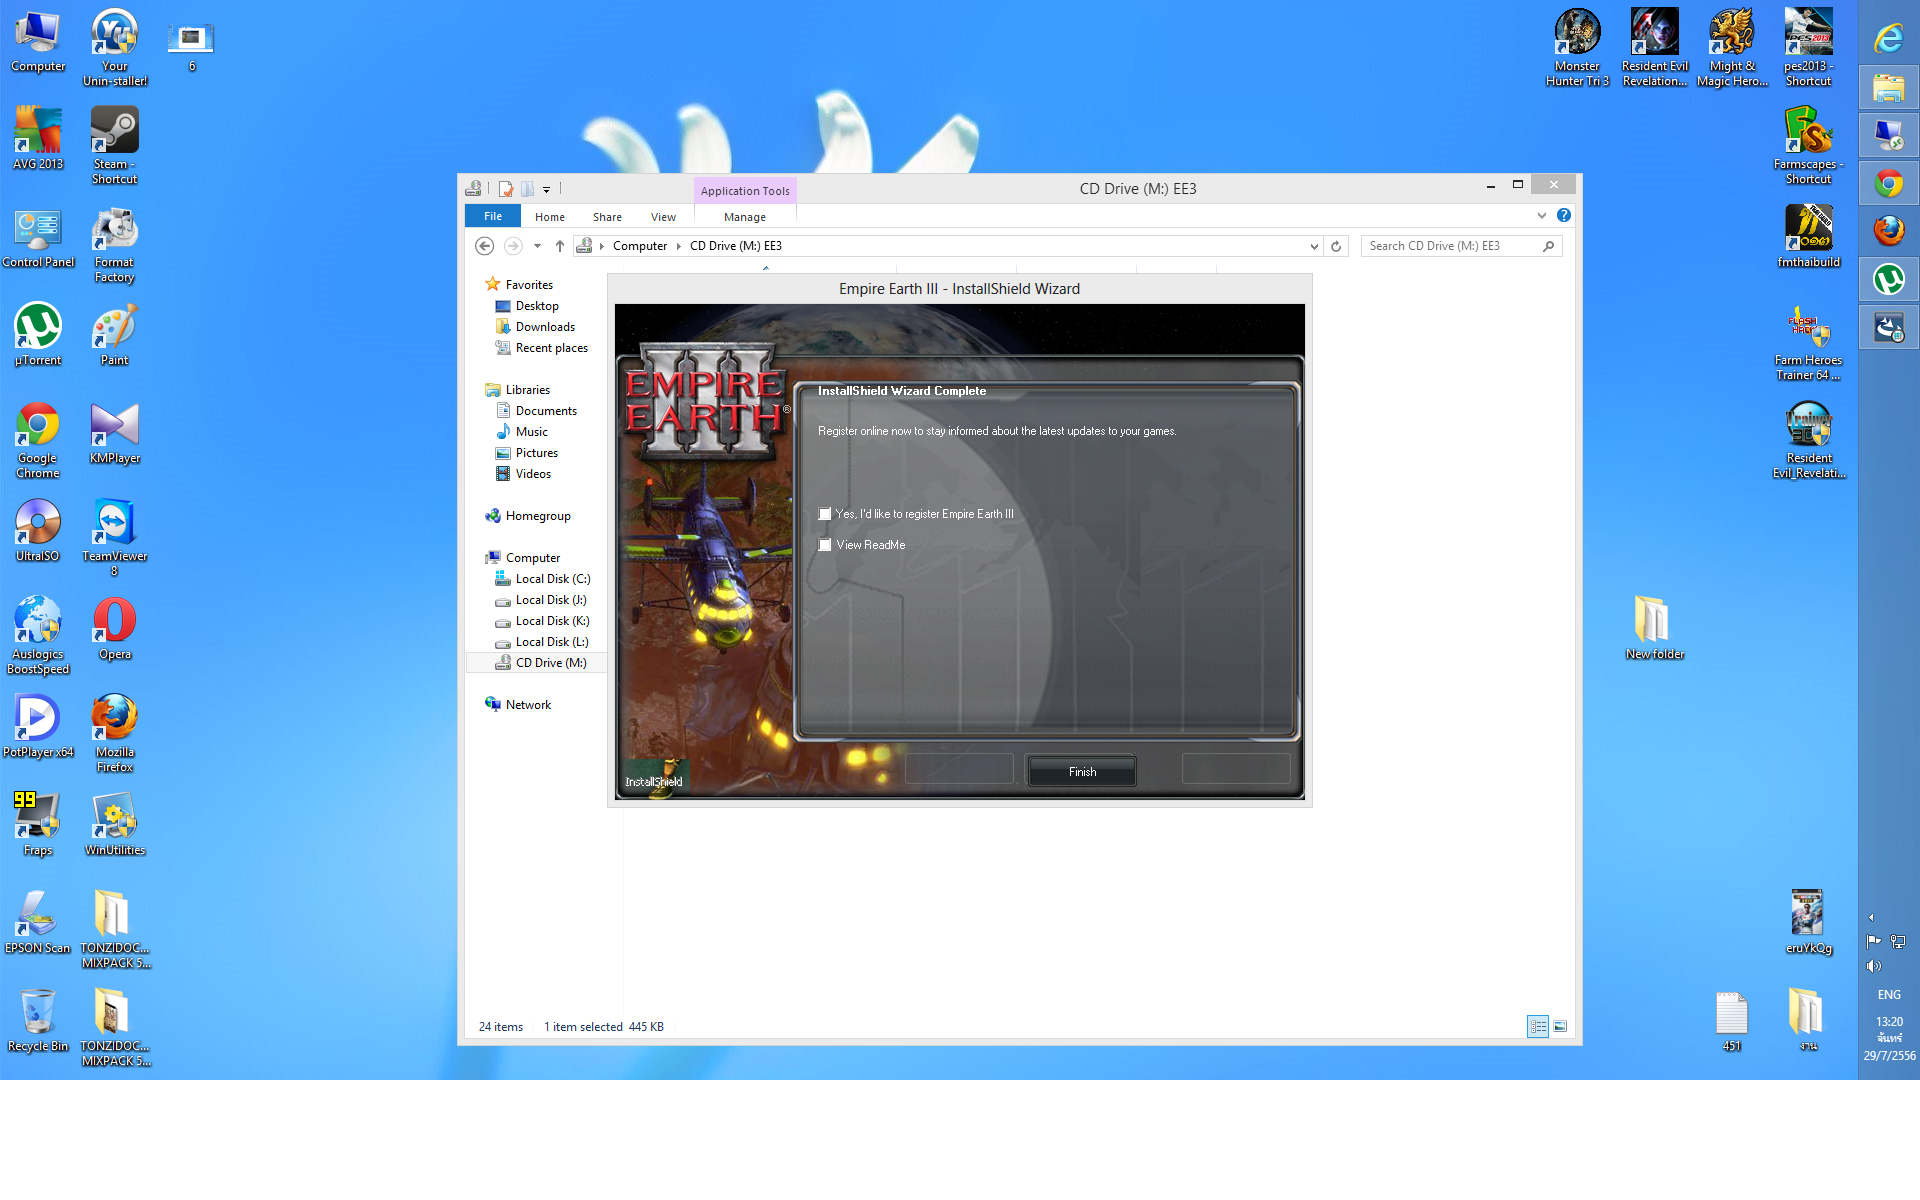Open uTorrent from the taskbar

(1888, 279)
